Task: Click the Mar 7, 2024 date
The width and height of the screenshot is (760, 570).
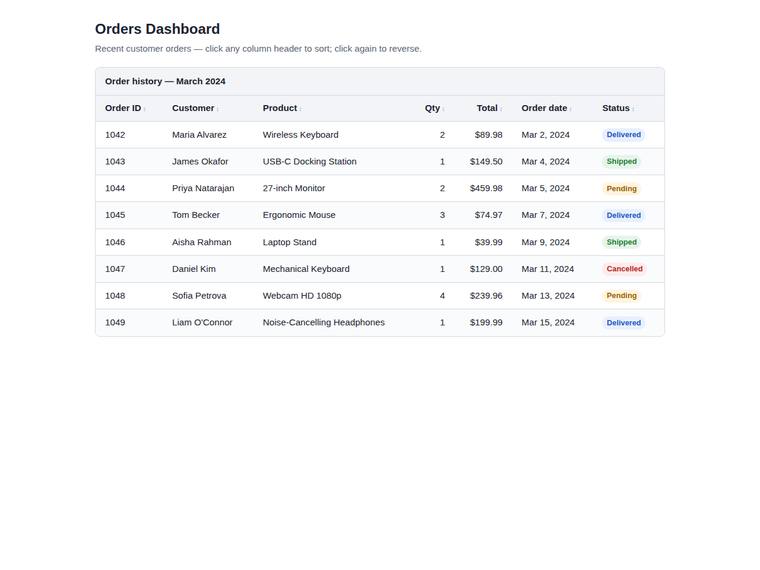Action: click(545, 215)
